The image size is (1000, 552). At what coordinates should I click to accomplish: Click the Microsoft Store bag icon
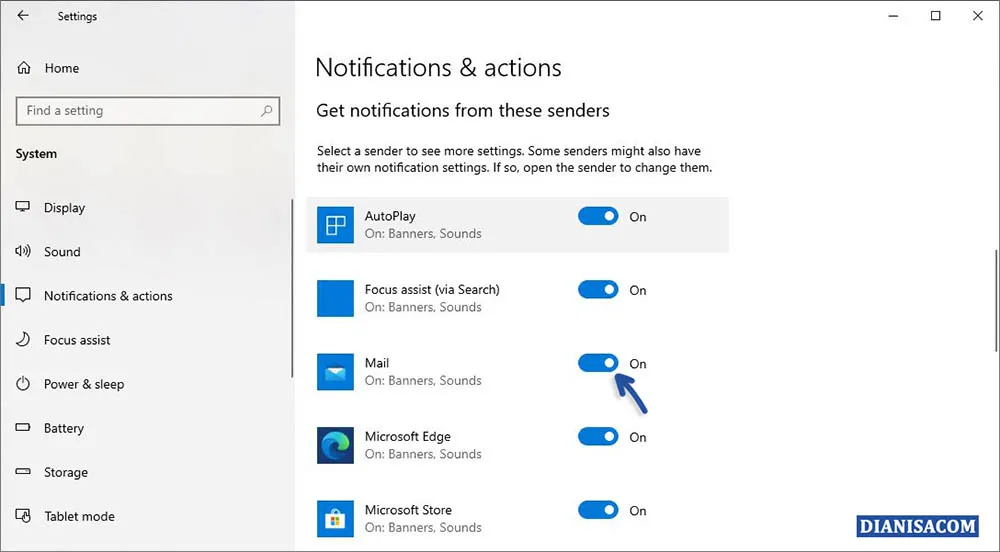335,519
